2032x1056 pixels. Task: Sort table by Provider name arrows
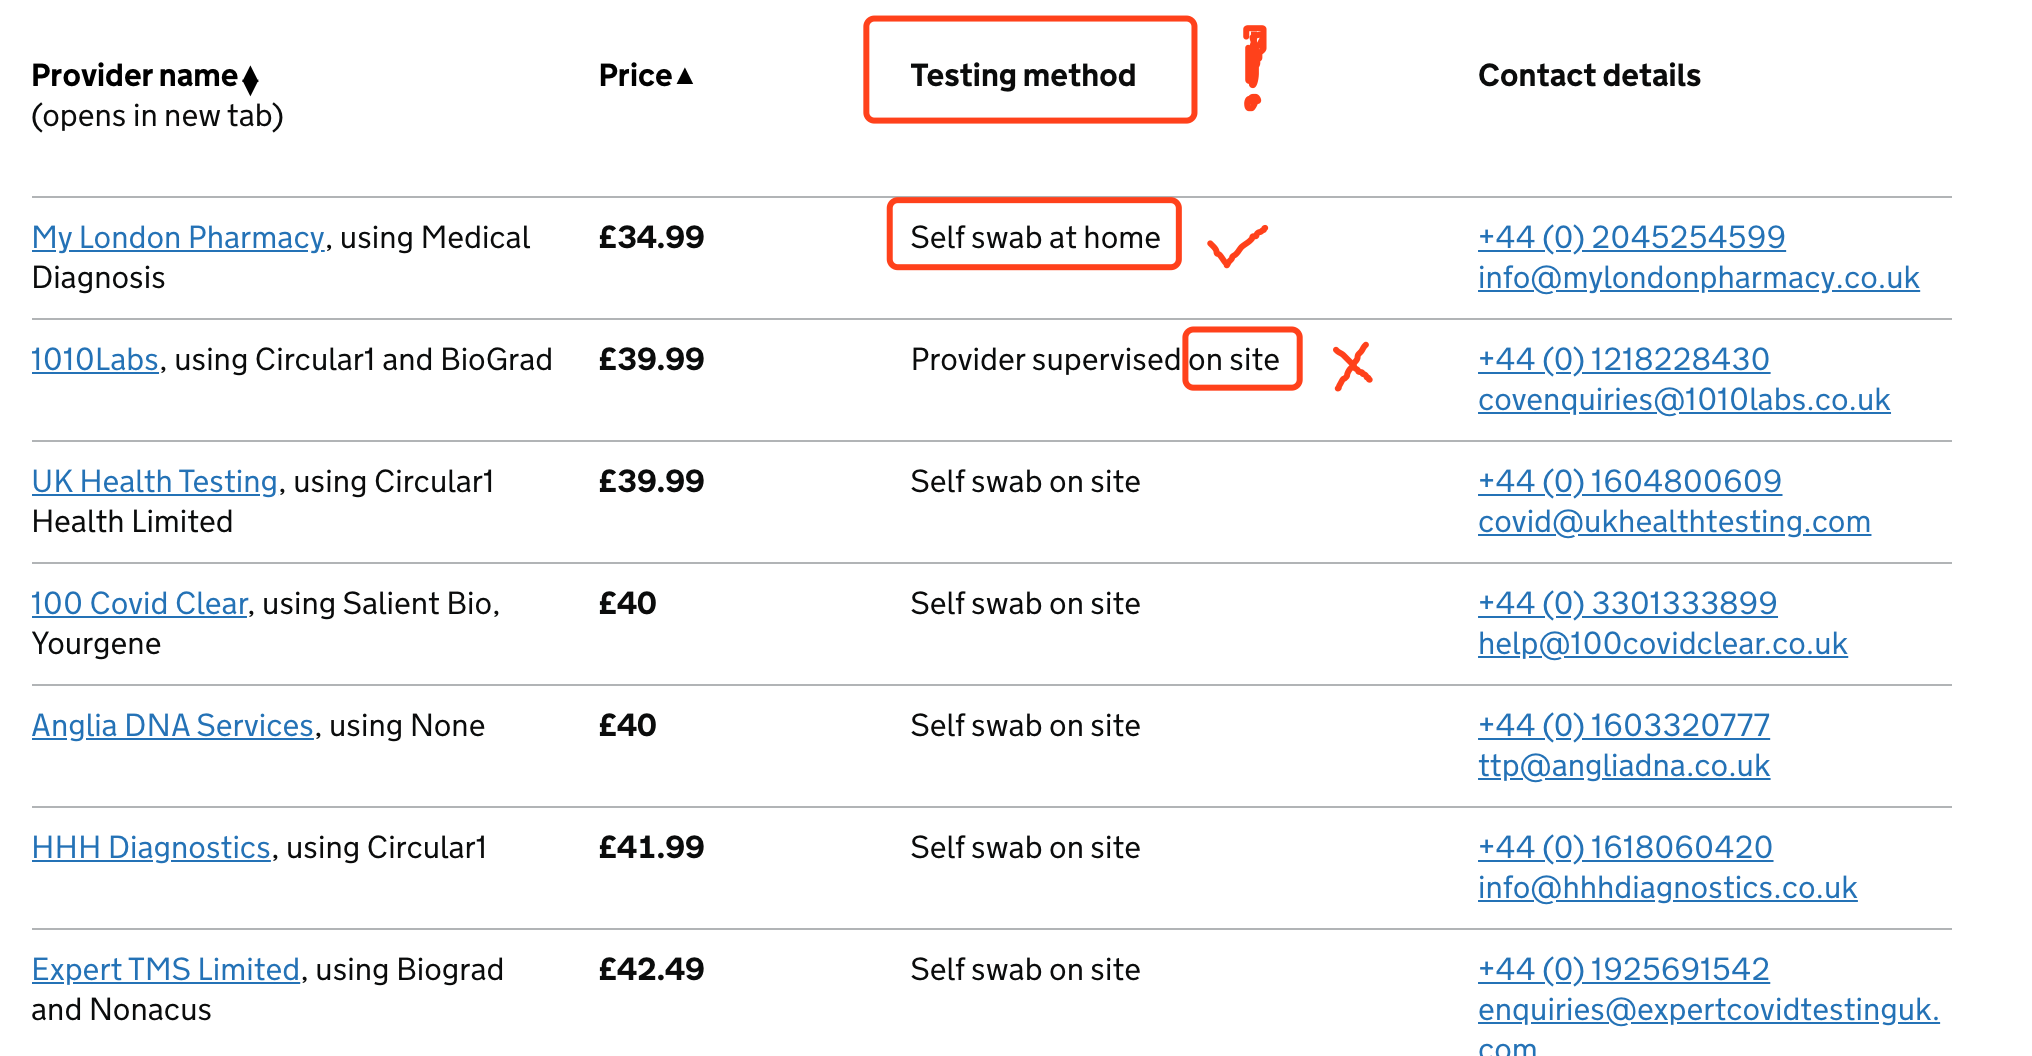tap(250, 78)
